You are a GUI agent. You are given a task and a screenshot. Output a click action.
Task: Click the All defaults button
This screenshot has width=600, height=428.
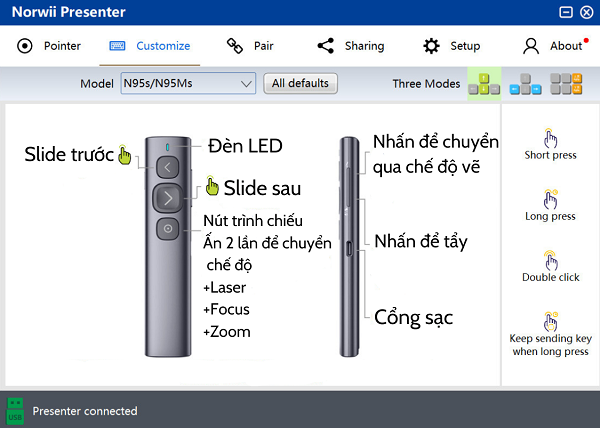coord(300,84)
